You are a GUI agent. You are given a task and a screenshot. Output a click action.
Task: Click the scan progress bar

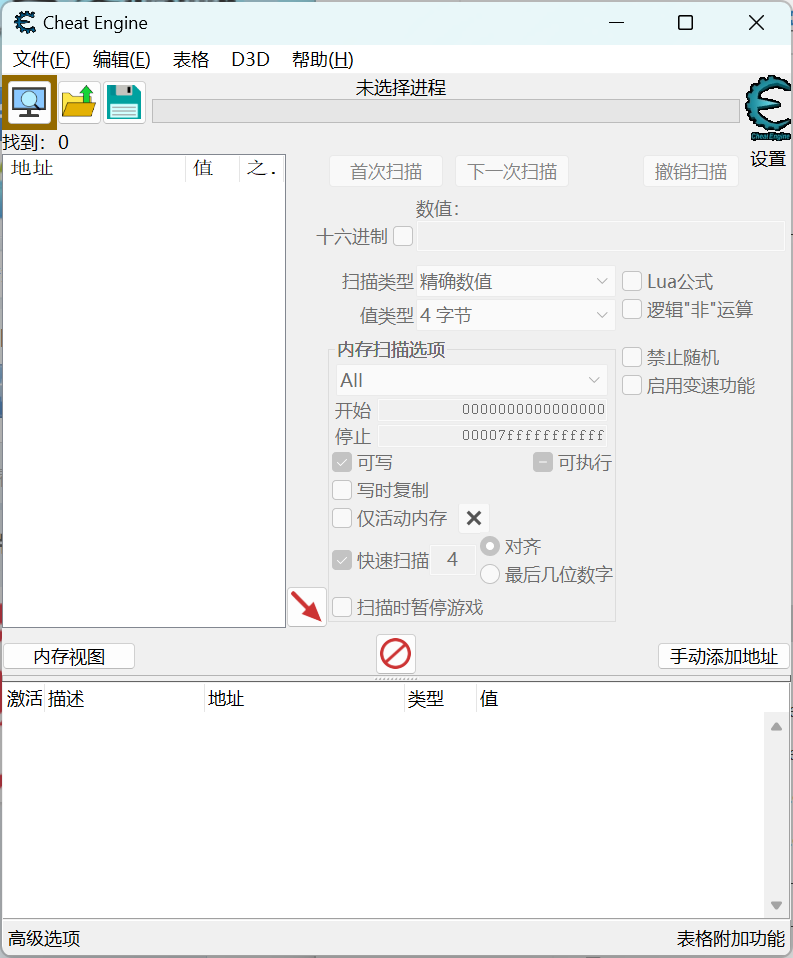[x=446, y=111]
